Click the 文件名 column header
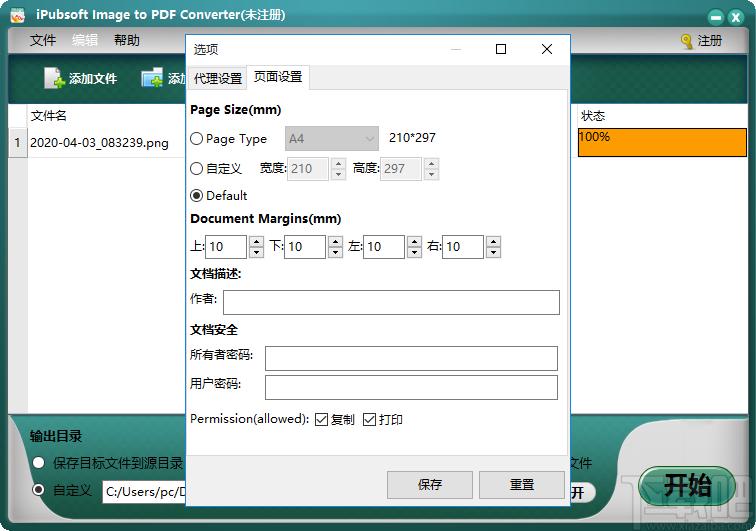This screenshot has height=531, width=756. 48,116
